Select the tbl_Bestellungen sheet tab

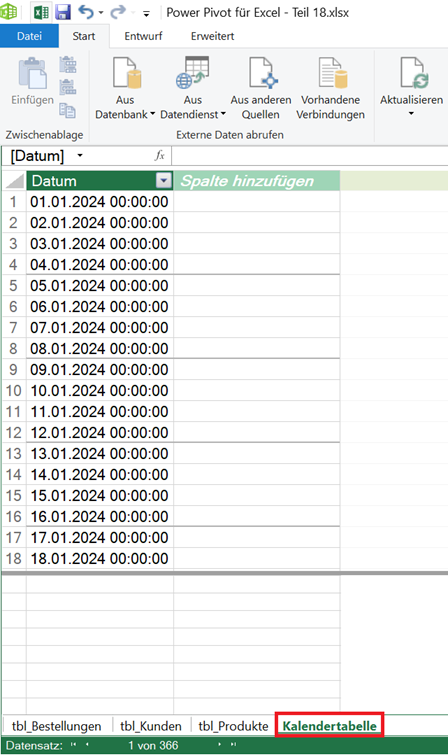56,726
